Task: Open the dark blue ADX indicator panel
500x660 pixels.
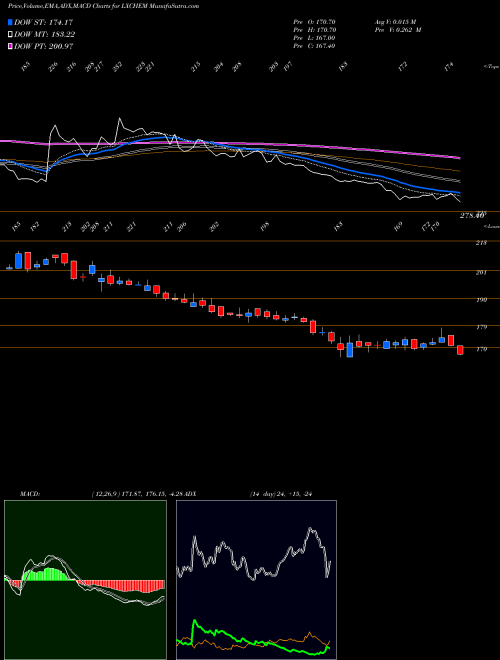Action: click(256, 580)
